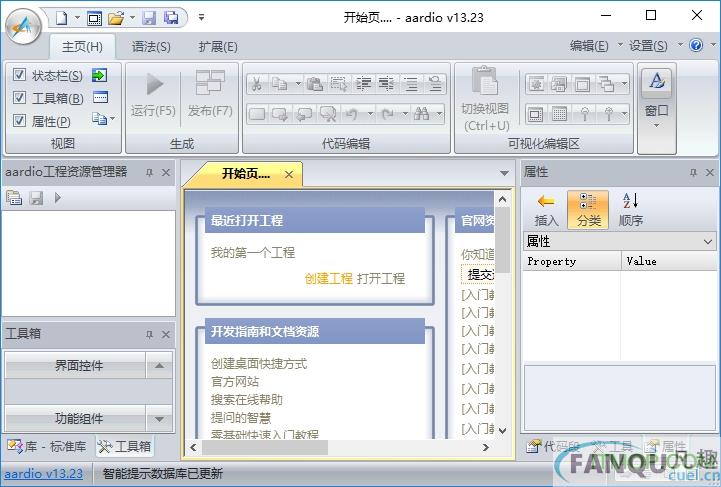Close the 开始页 tab with its X

coord(289,174)
